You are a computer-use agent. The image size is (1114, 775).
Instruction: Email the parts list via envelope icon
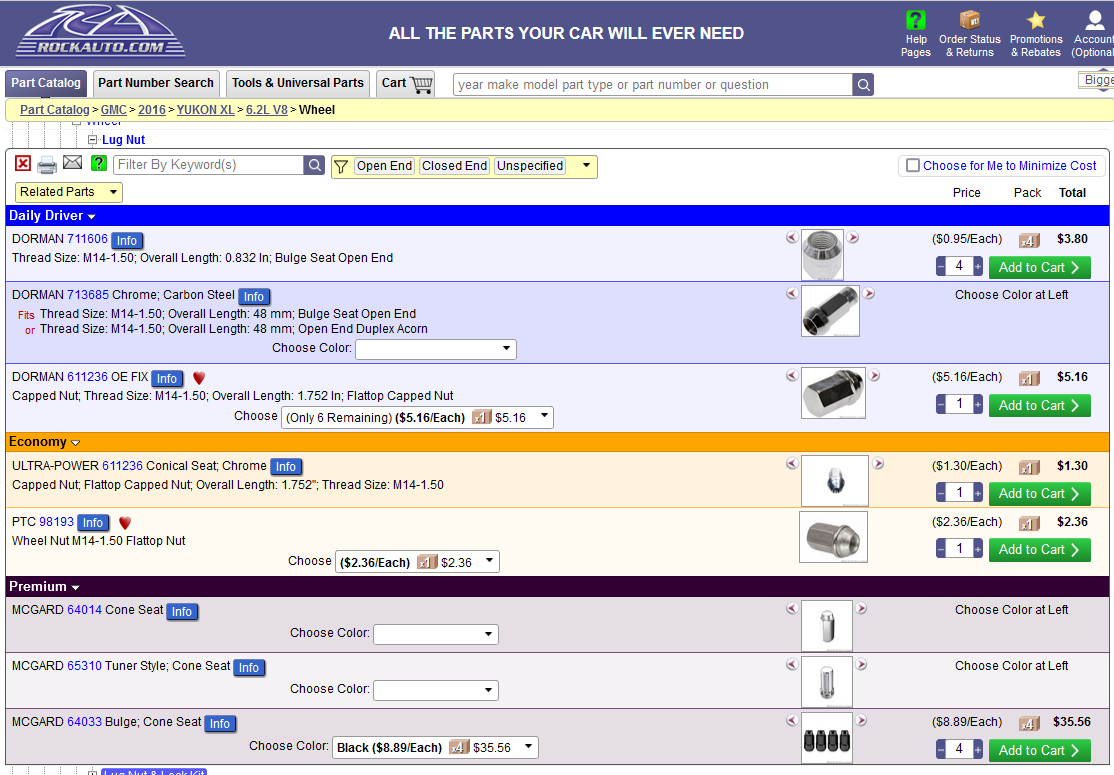click(72, 163)
